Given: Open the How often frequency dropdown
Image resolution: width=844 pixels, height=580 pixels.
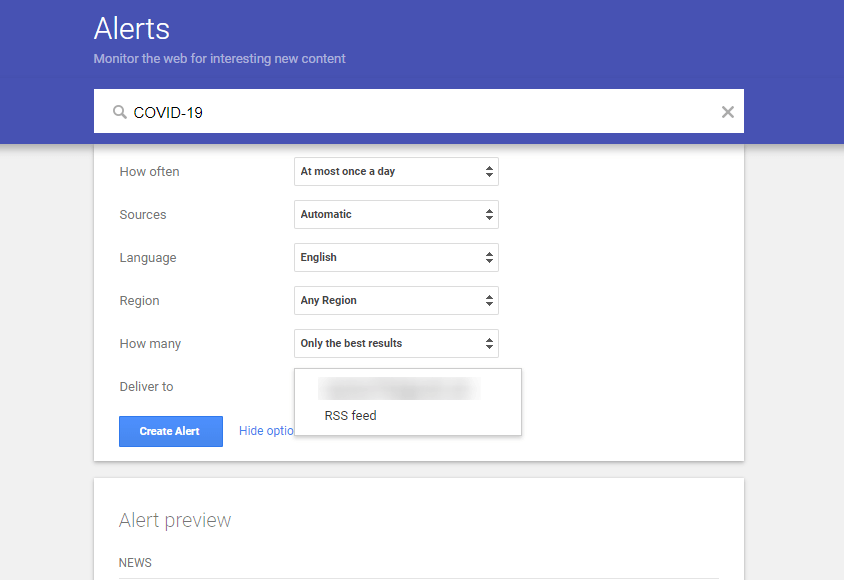Looking at the screenshot, I should pos(396,171).
